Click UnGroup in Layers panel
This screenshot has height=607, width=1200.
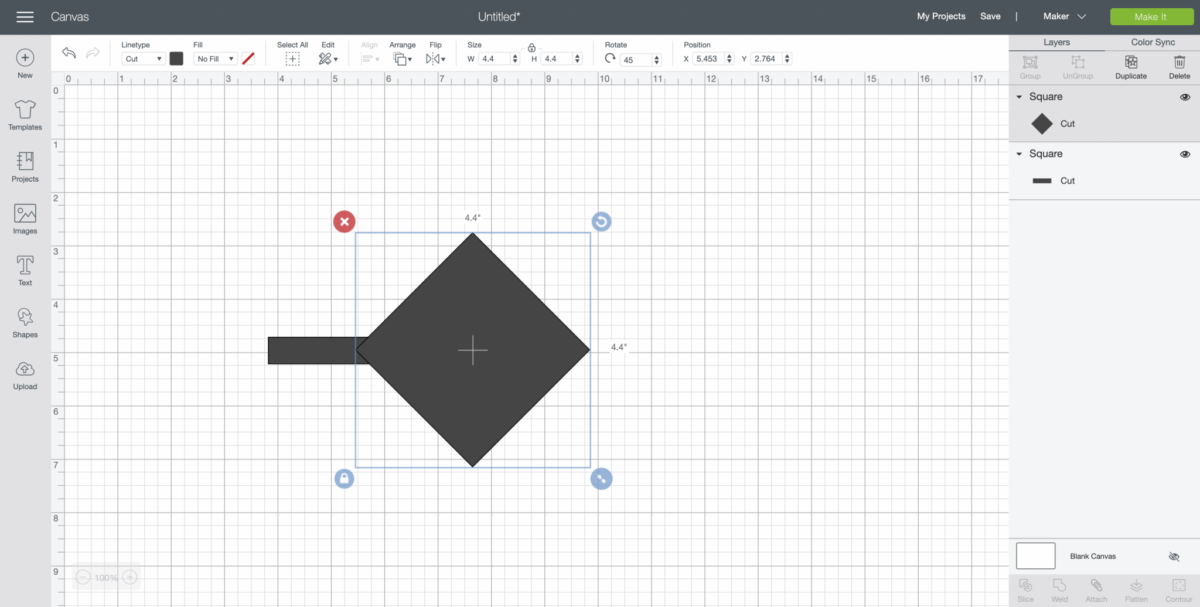point(1077,66)
